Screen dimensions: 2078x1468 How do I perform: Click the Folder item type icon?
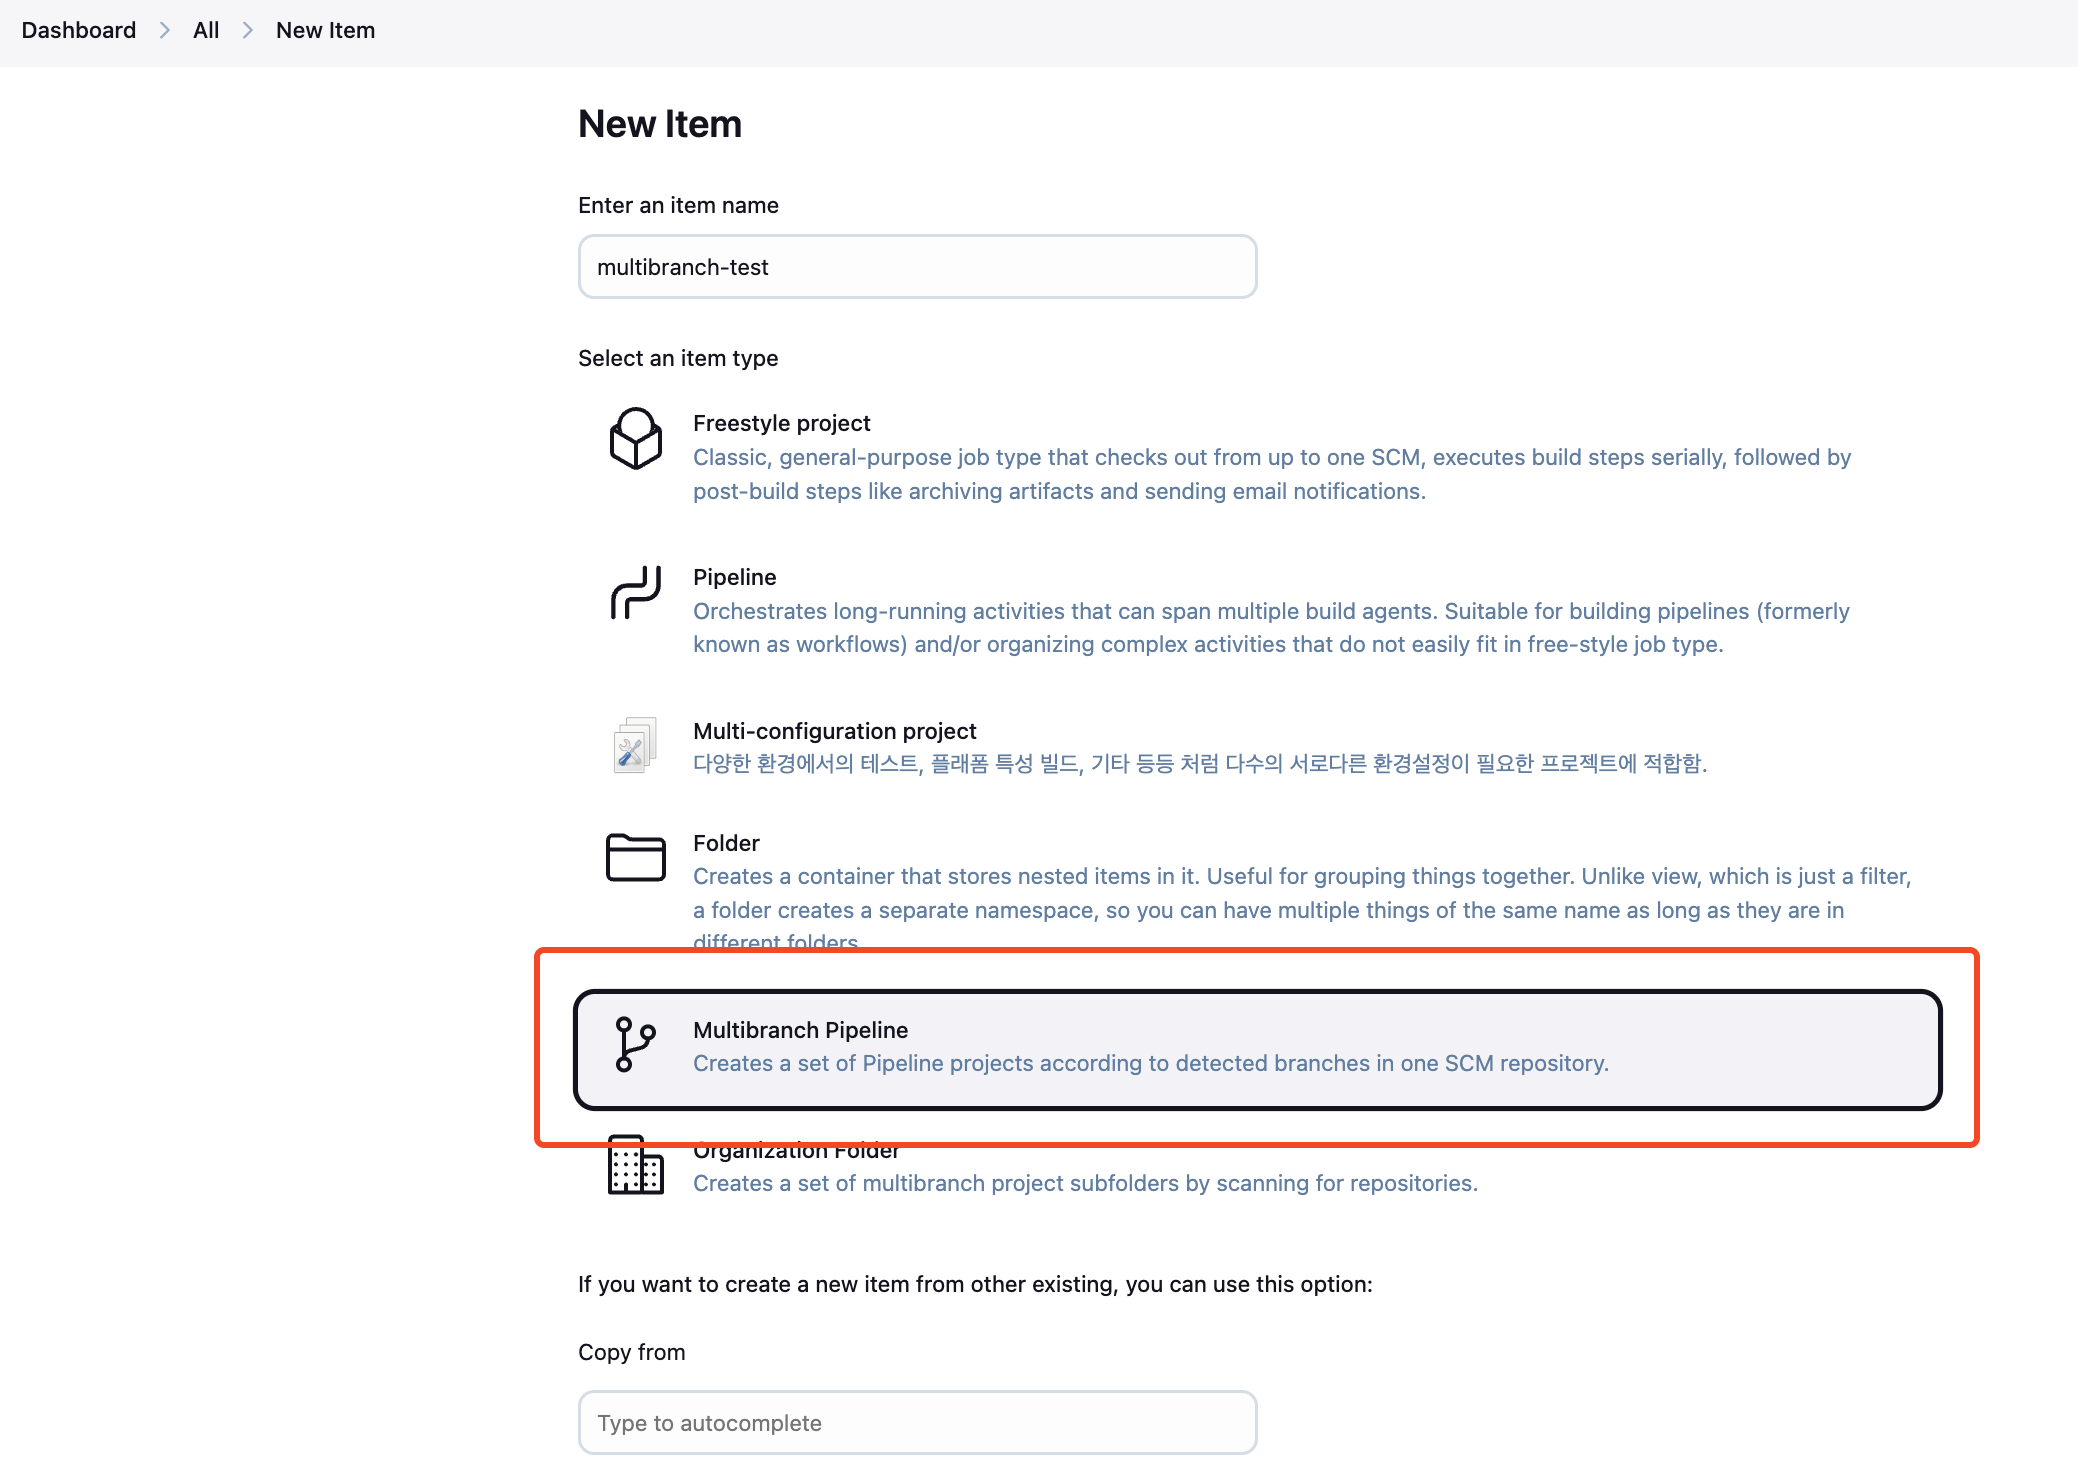pyautogui.click(x=636, y=858)
